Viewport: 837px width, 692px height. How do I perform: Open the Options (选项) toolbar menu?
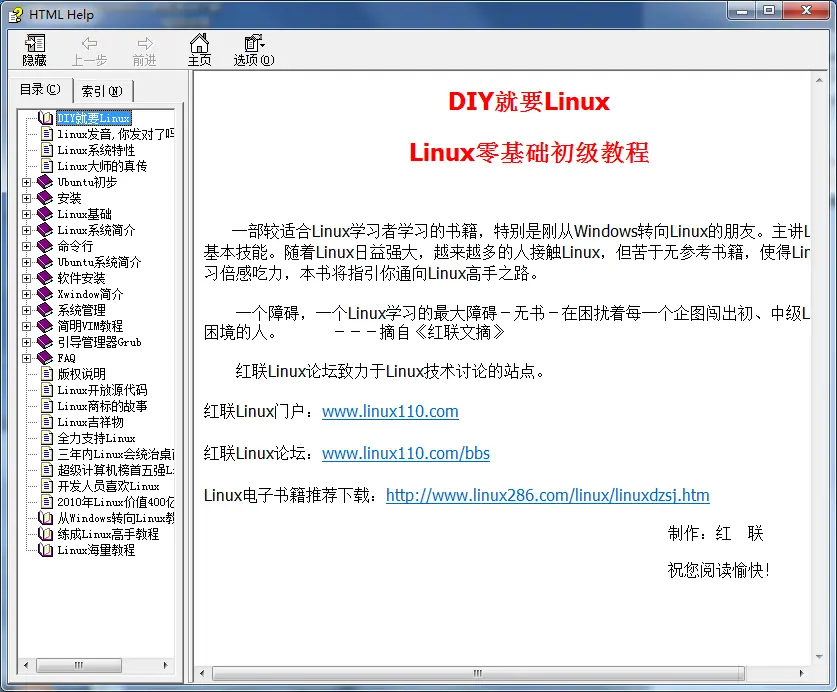(x=254, y=43)
